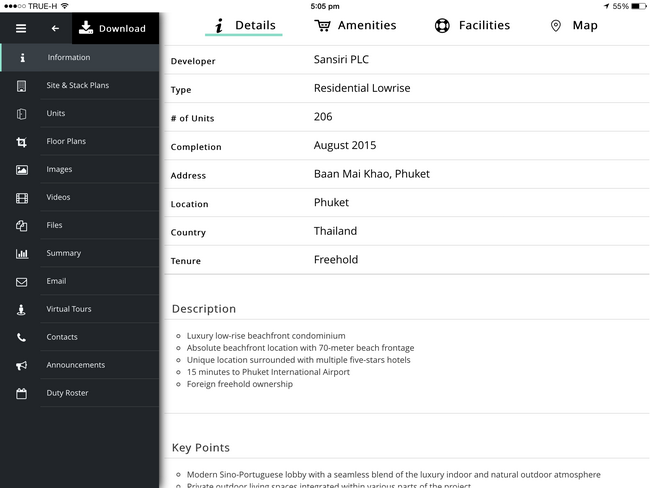The height and width of the screenshot is (488, 650).
Task: Click the Videos film strip icon
Action: (22, 198)
